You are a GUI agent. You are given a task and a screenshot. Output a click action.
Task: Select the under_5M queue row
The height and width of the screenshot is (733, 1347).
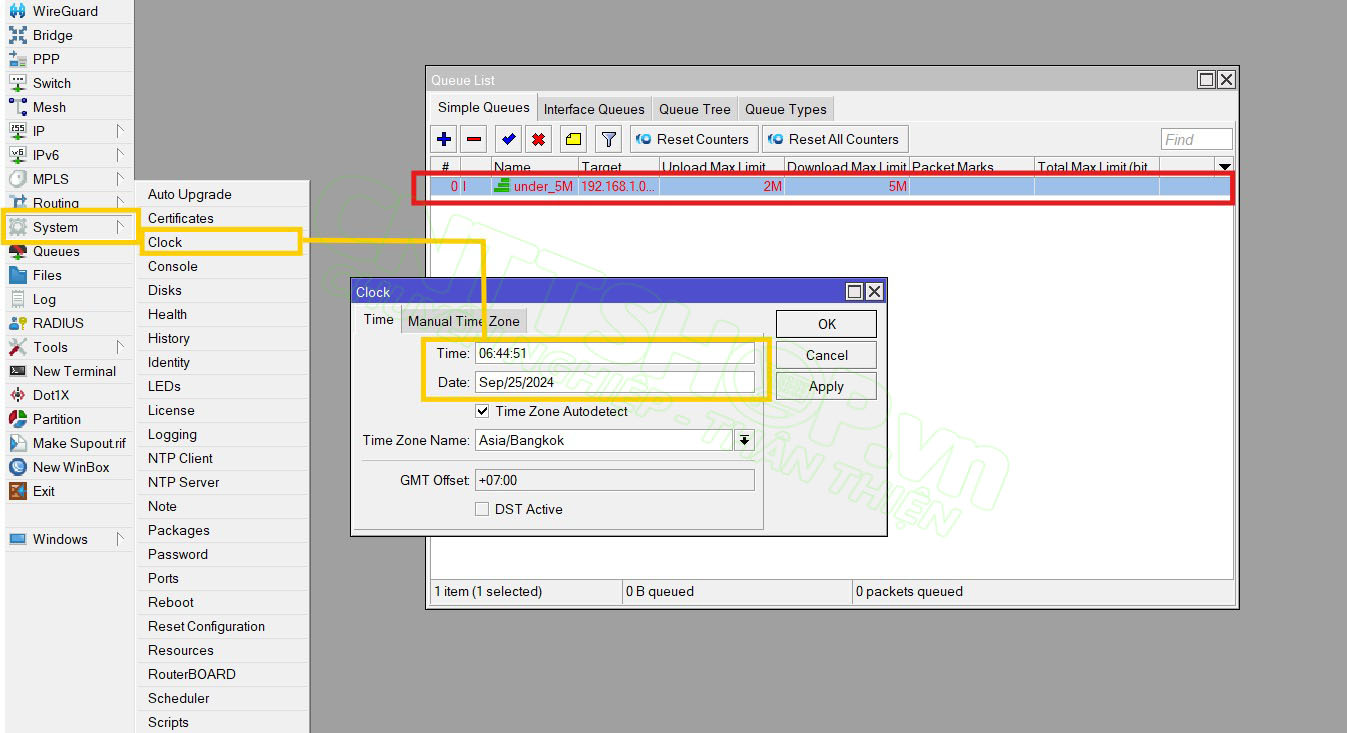point(700,186)
